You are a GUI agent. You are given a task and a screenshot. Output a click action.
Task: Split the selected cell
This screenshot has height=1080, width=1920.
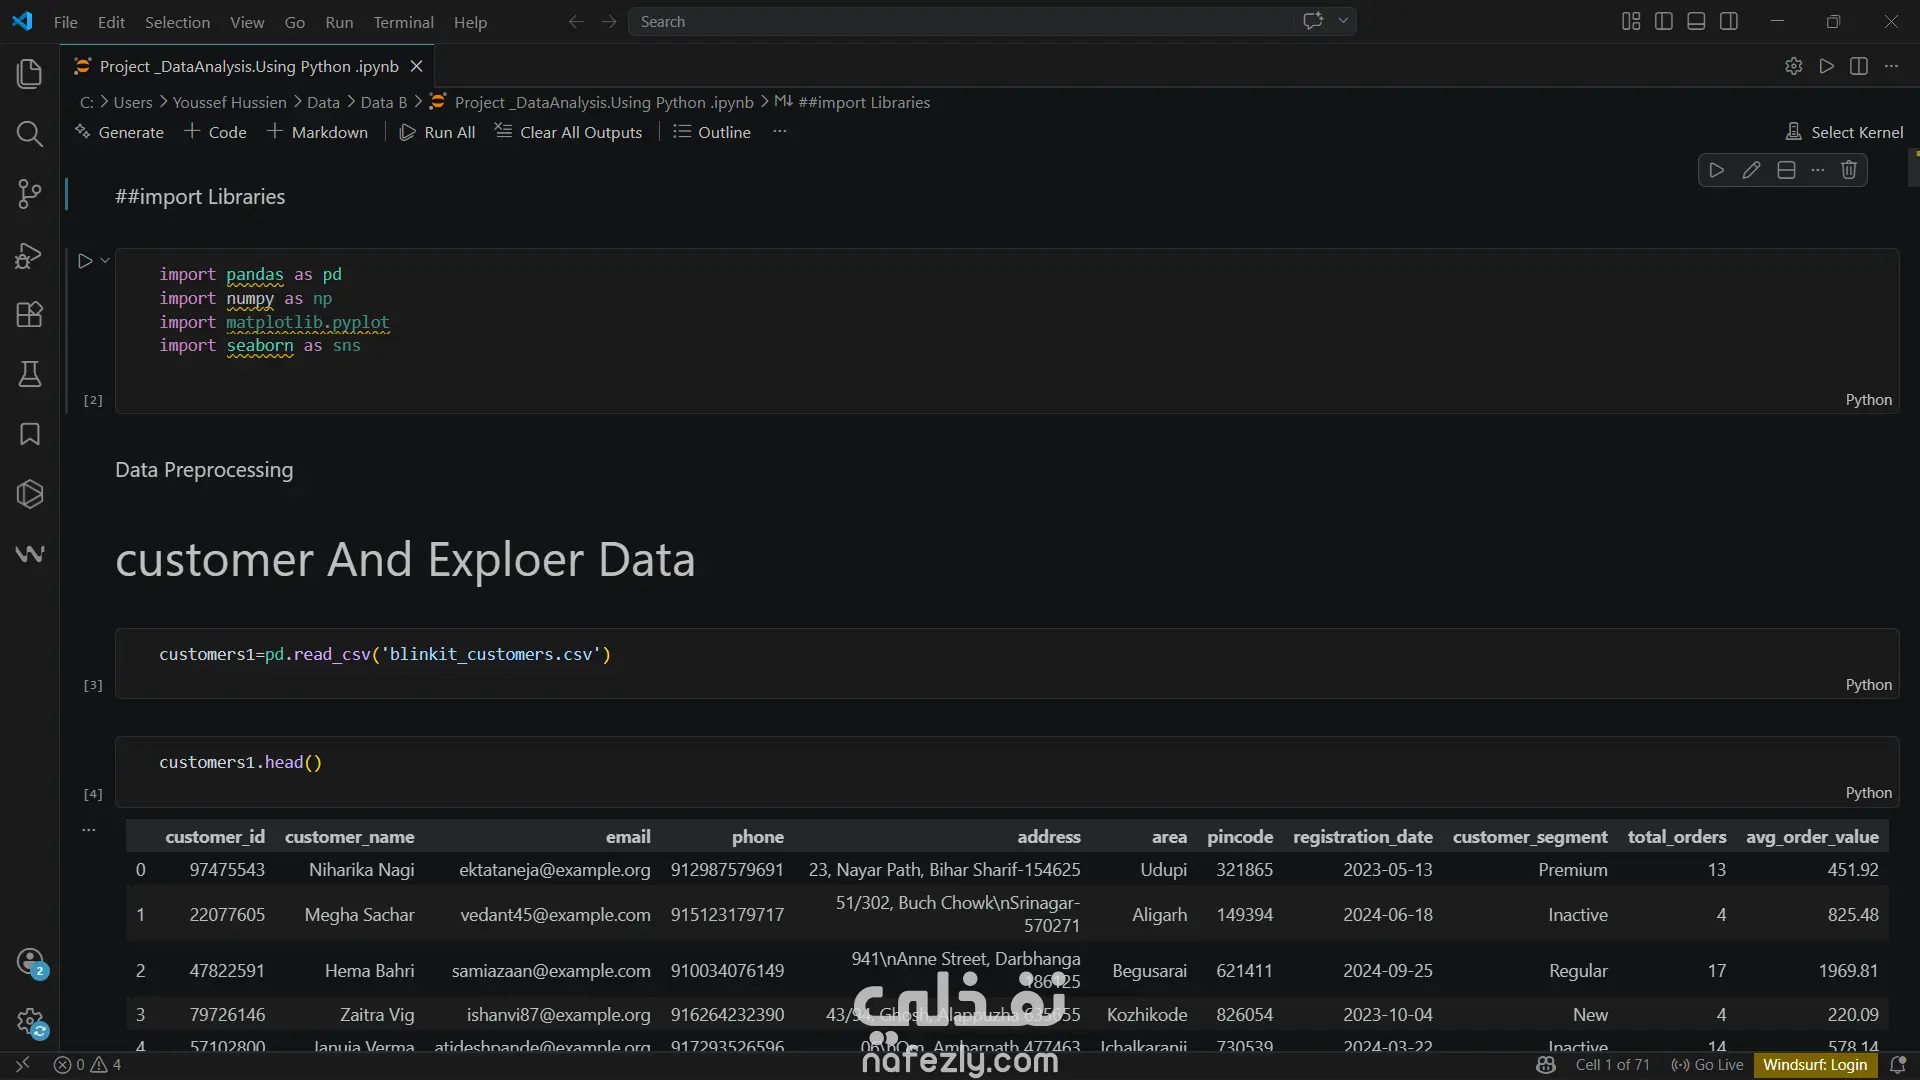[x=1786, y=170]
